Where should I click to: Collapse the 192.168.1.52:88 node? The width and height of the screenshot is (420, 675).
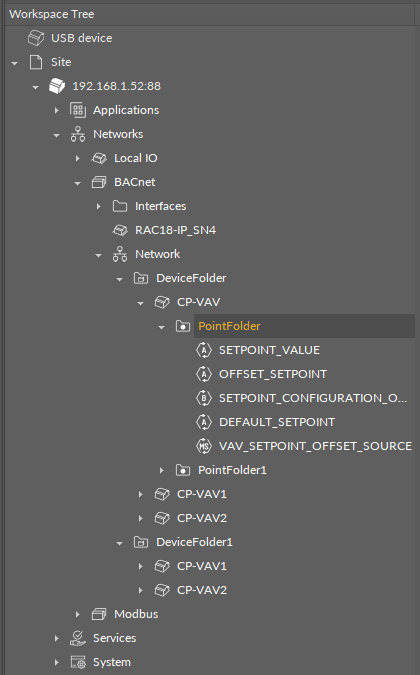[36, 87]
